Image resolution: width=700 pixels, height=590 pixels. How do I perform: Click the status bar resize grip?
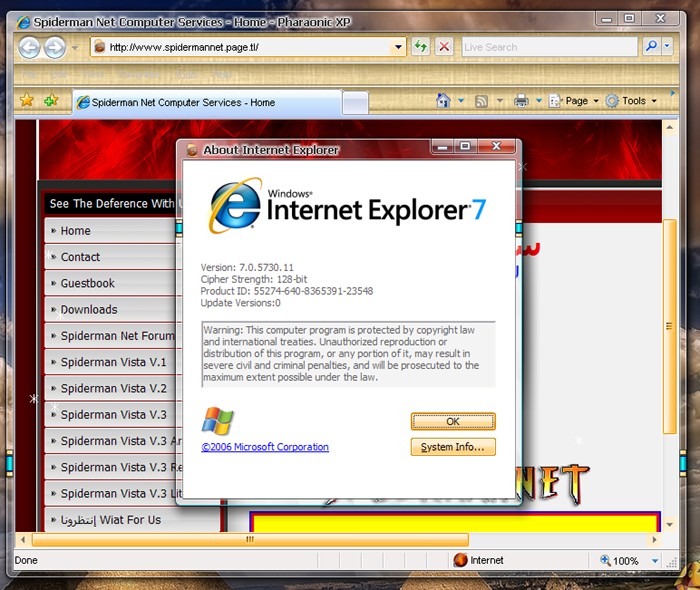pos(671,562)
